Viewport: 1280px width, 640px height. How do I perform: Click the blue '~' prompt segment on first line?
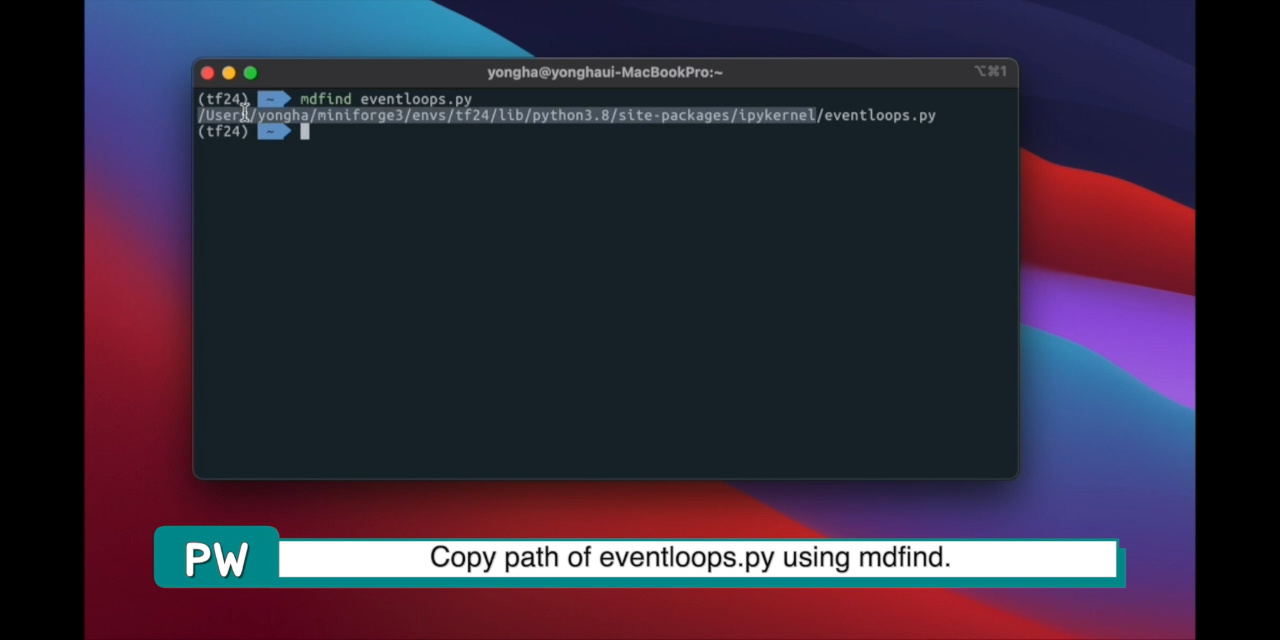(x=272, y=99)
